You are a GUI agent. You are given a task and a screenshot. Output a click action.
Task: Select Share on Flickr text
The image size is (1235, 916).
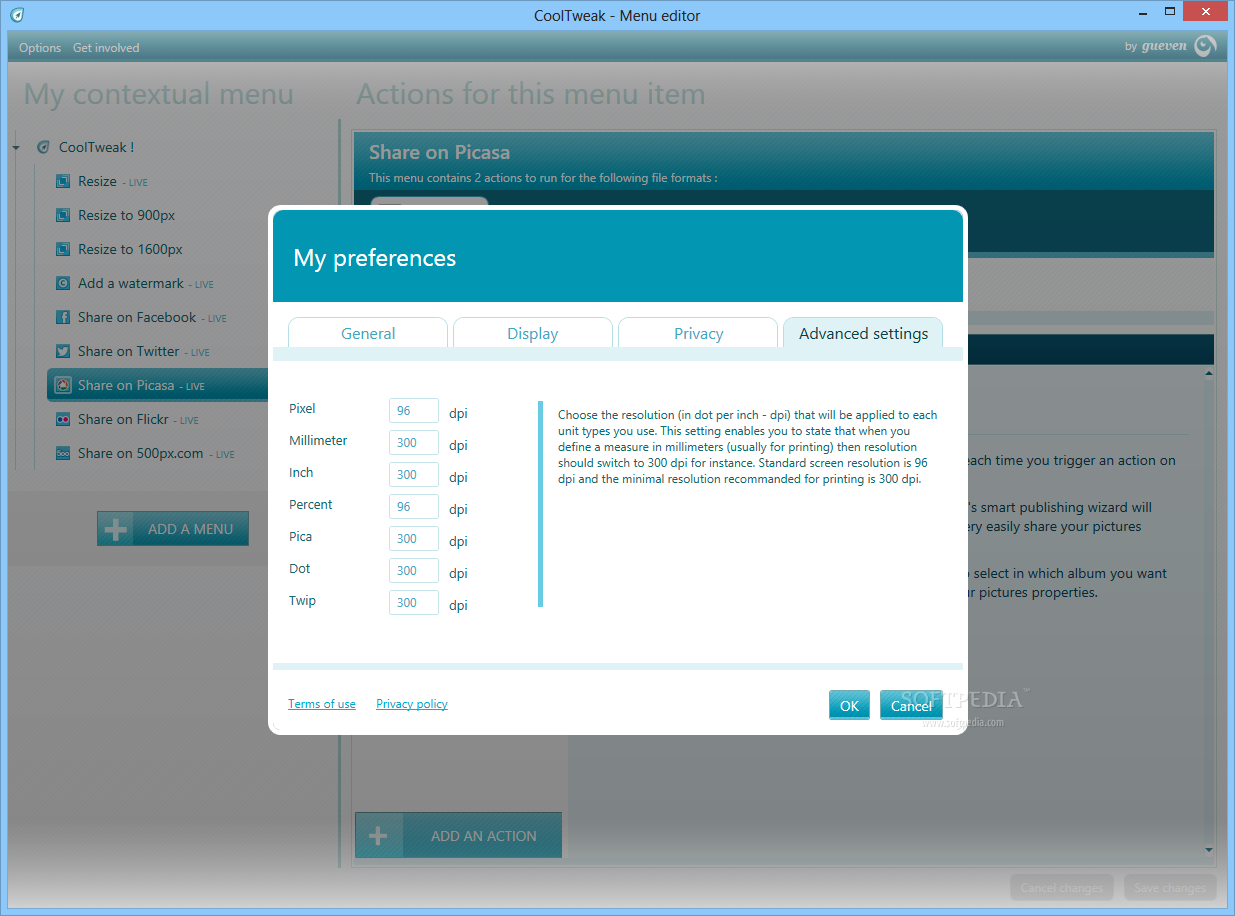point(123,419)
